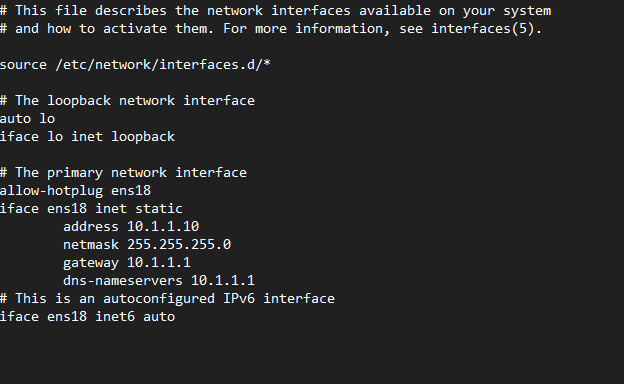Click the autoconfigured IPv6 interface comment
624x384 pixels.
click(167, 298)
